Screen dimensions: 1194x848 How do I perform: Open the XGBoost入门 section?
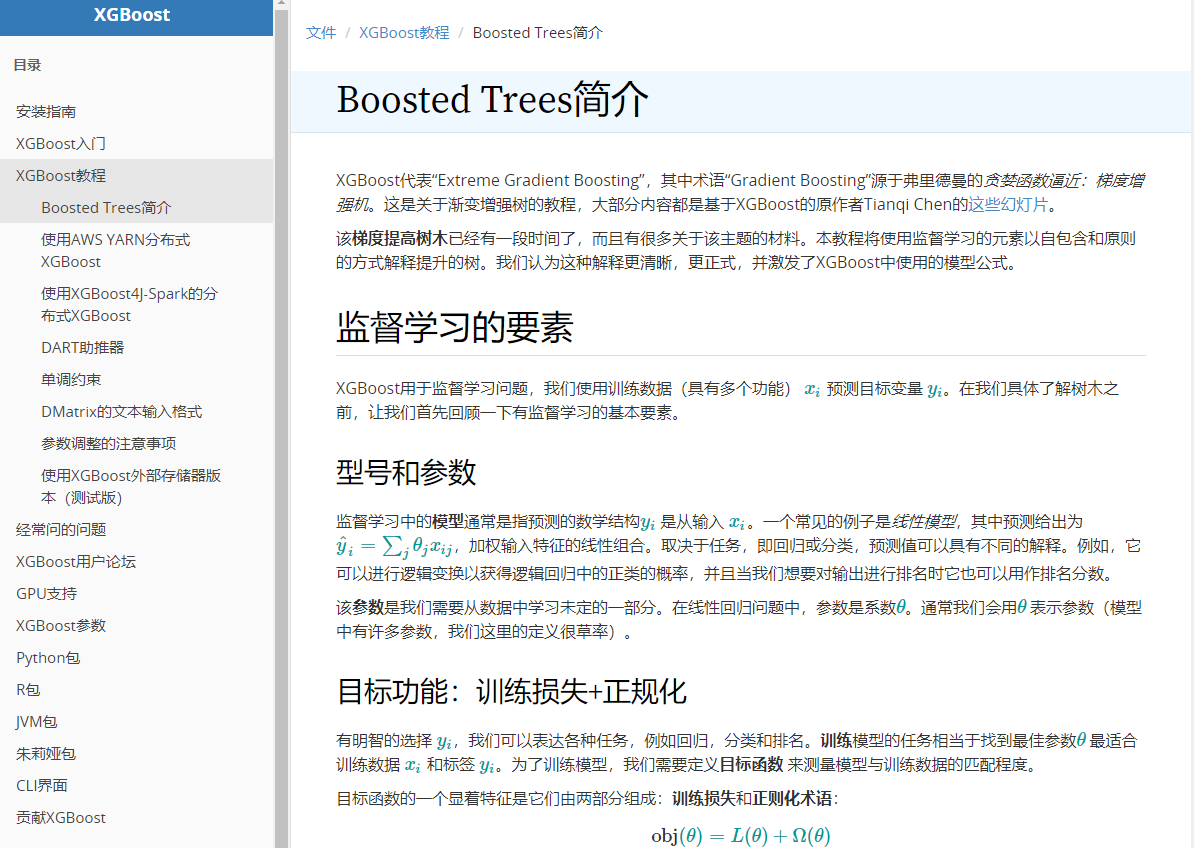(59, 143)
